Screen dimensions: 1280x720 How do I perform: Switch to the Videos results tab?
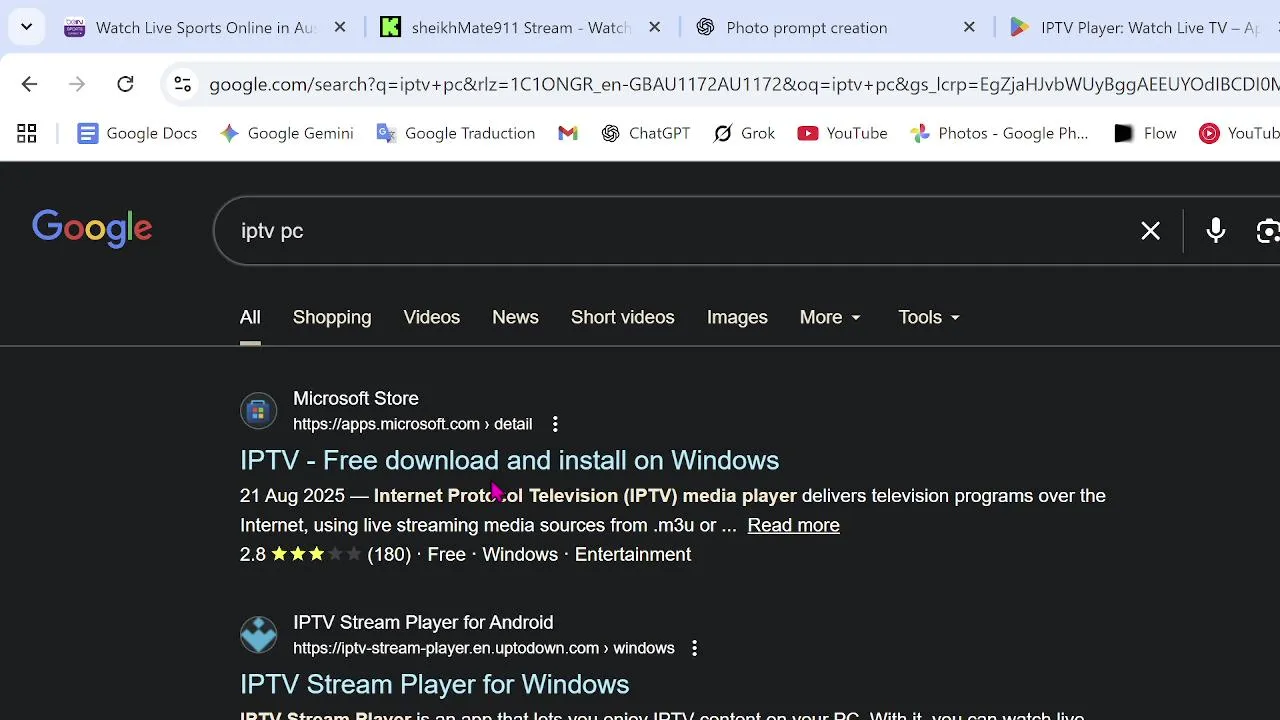[431, 317]
